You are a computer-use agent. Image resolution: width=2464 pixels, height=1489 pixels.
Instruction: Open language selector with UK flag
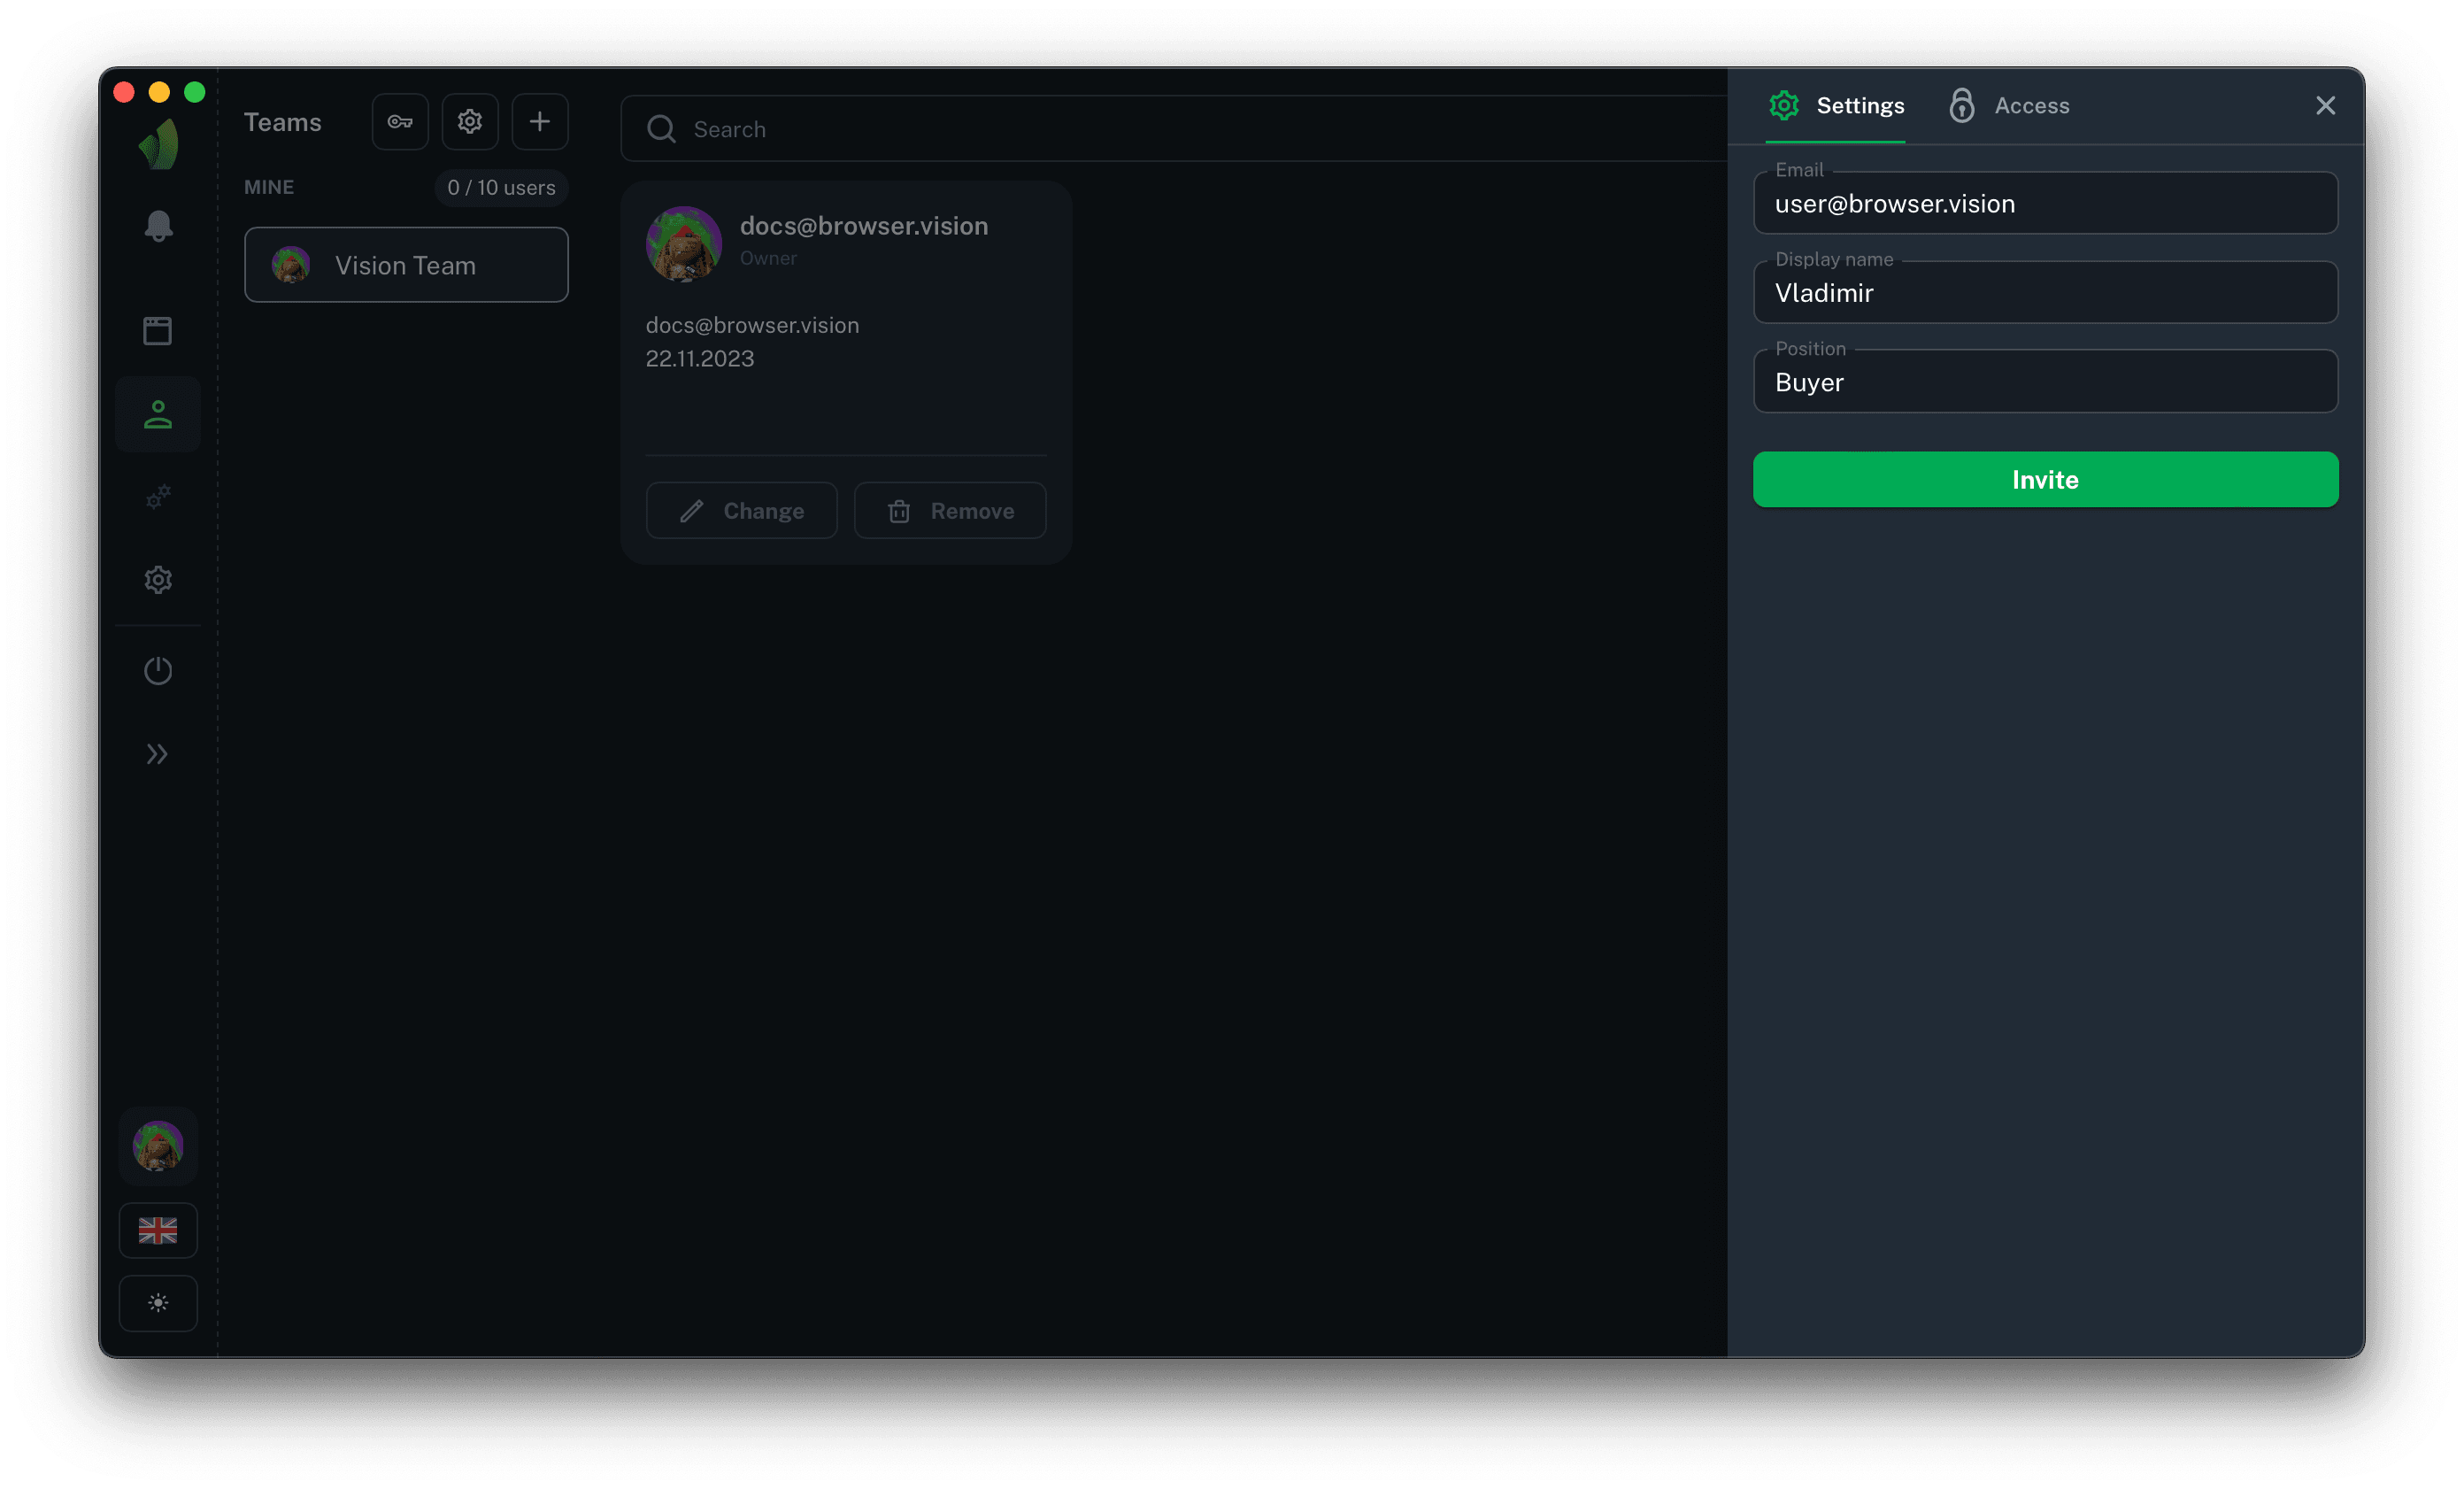[x=158, y=1230]
